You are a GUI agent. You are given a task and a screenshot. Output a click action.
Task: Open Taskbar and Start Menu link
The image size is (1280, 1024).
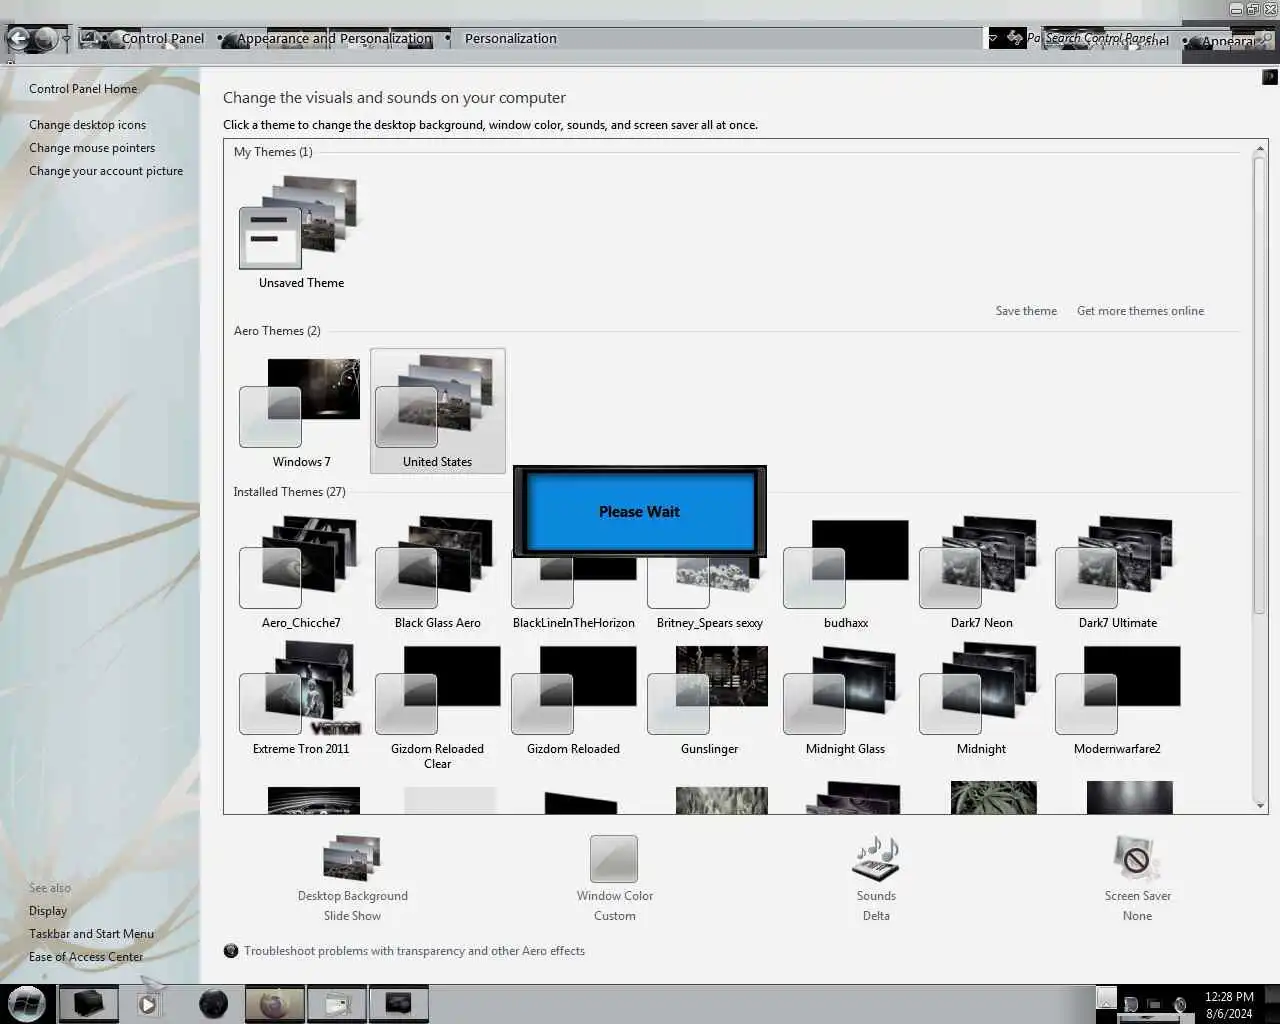pos(91,934)
